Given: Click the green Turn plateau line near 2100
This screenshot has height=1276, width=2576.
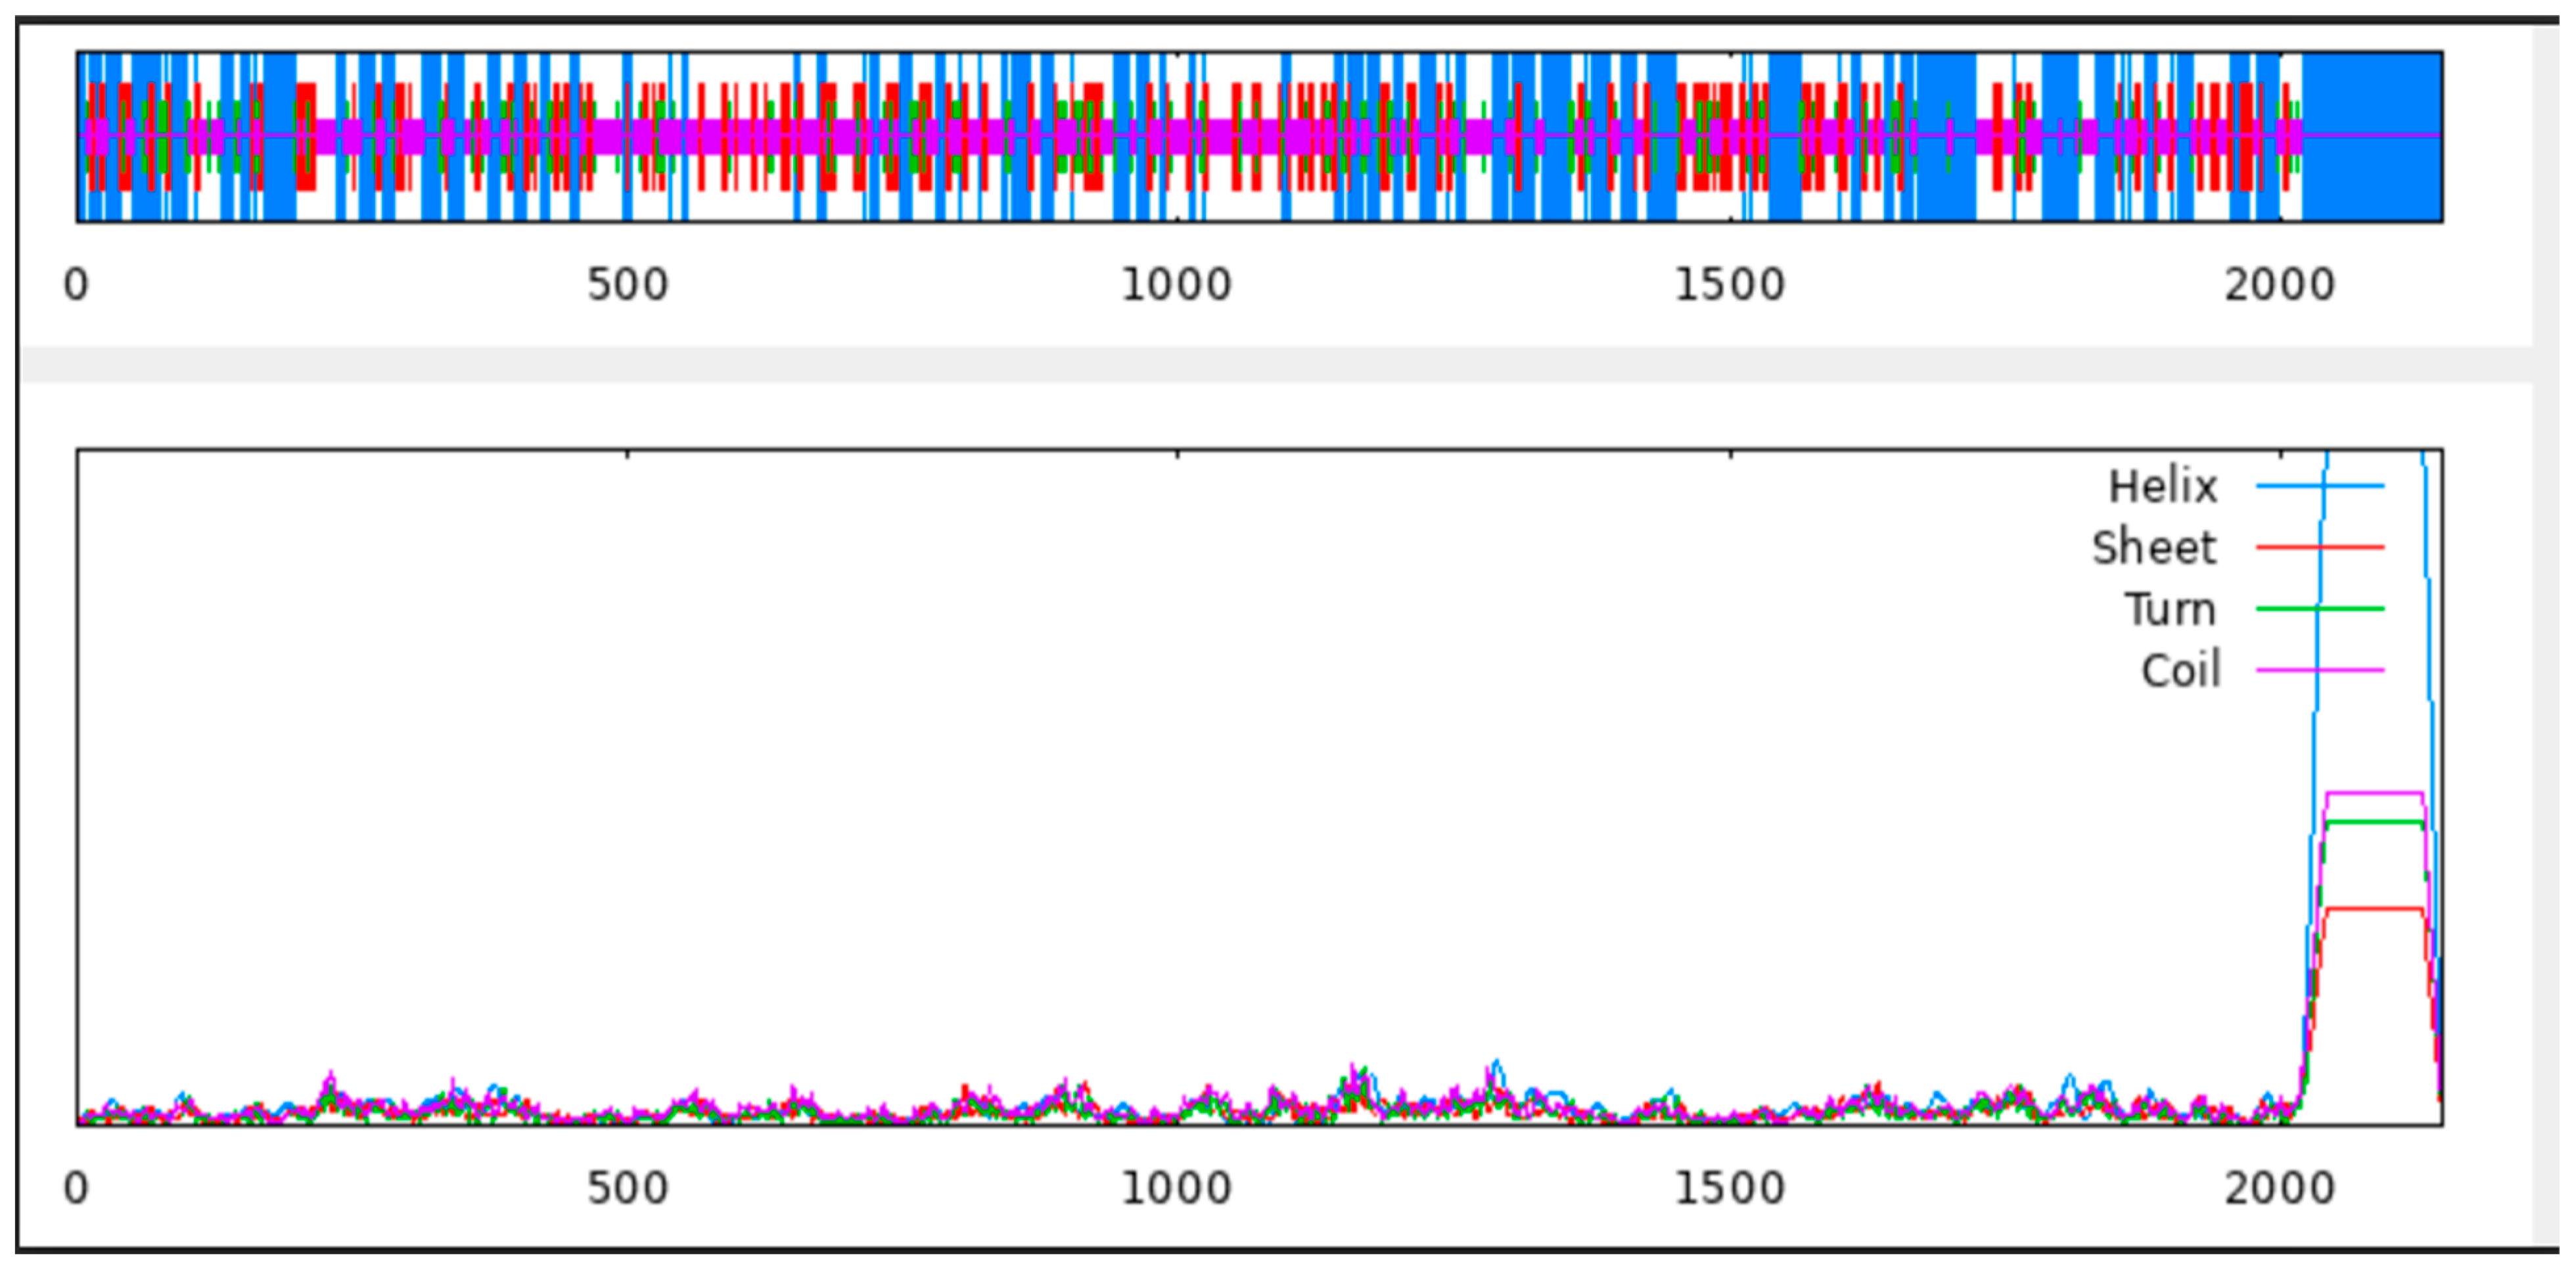Looking at the screenshot, I should (2375, 823).
